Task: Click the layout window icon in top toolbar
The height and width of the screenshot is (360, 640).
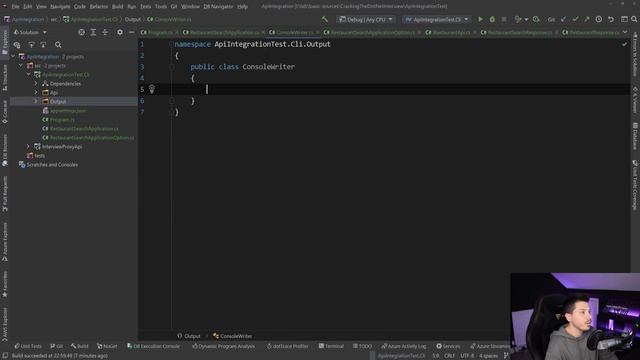Action: (624, 19)
